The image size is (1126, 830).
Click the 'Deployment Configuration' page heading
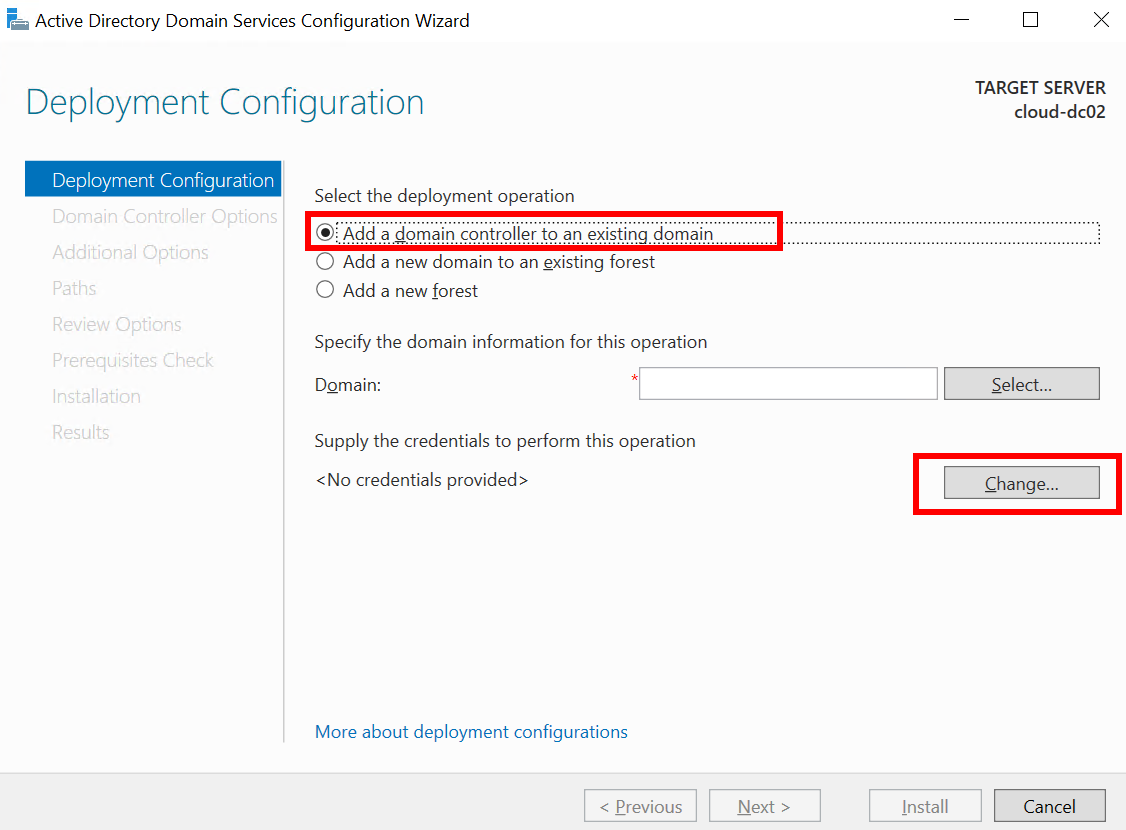[x=225, y=102]
